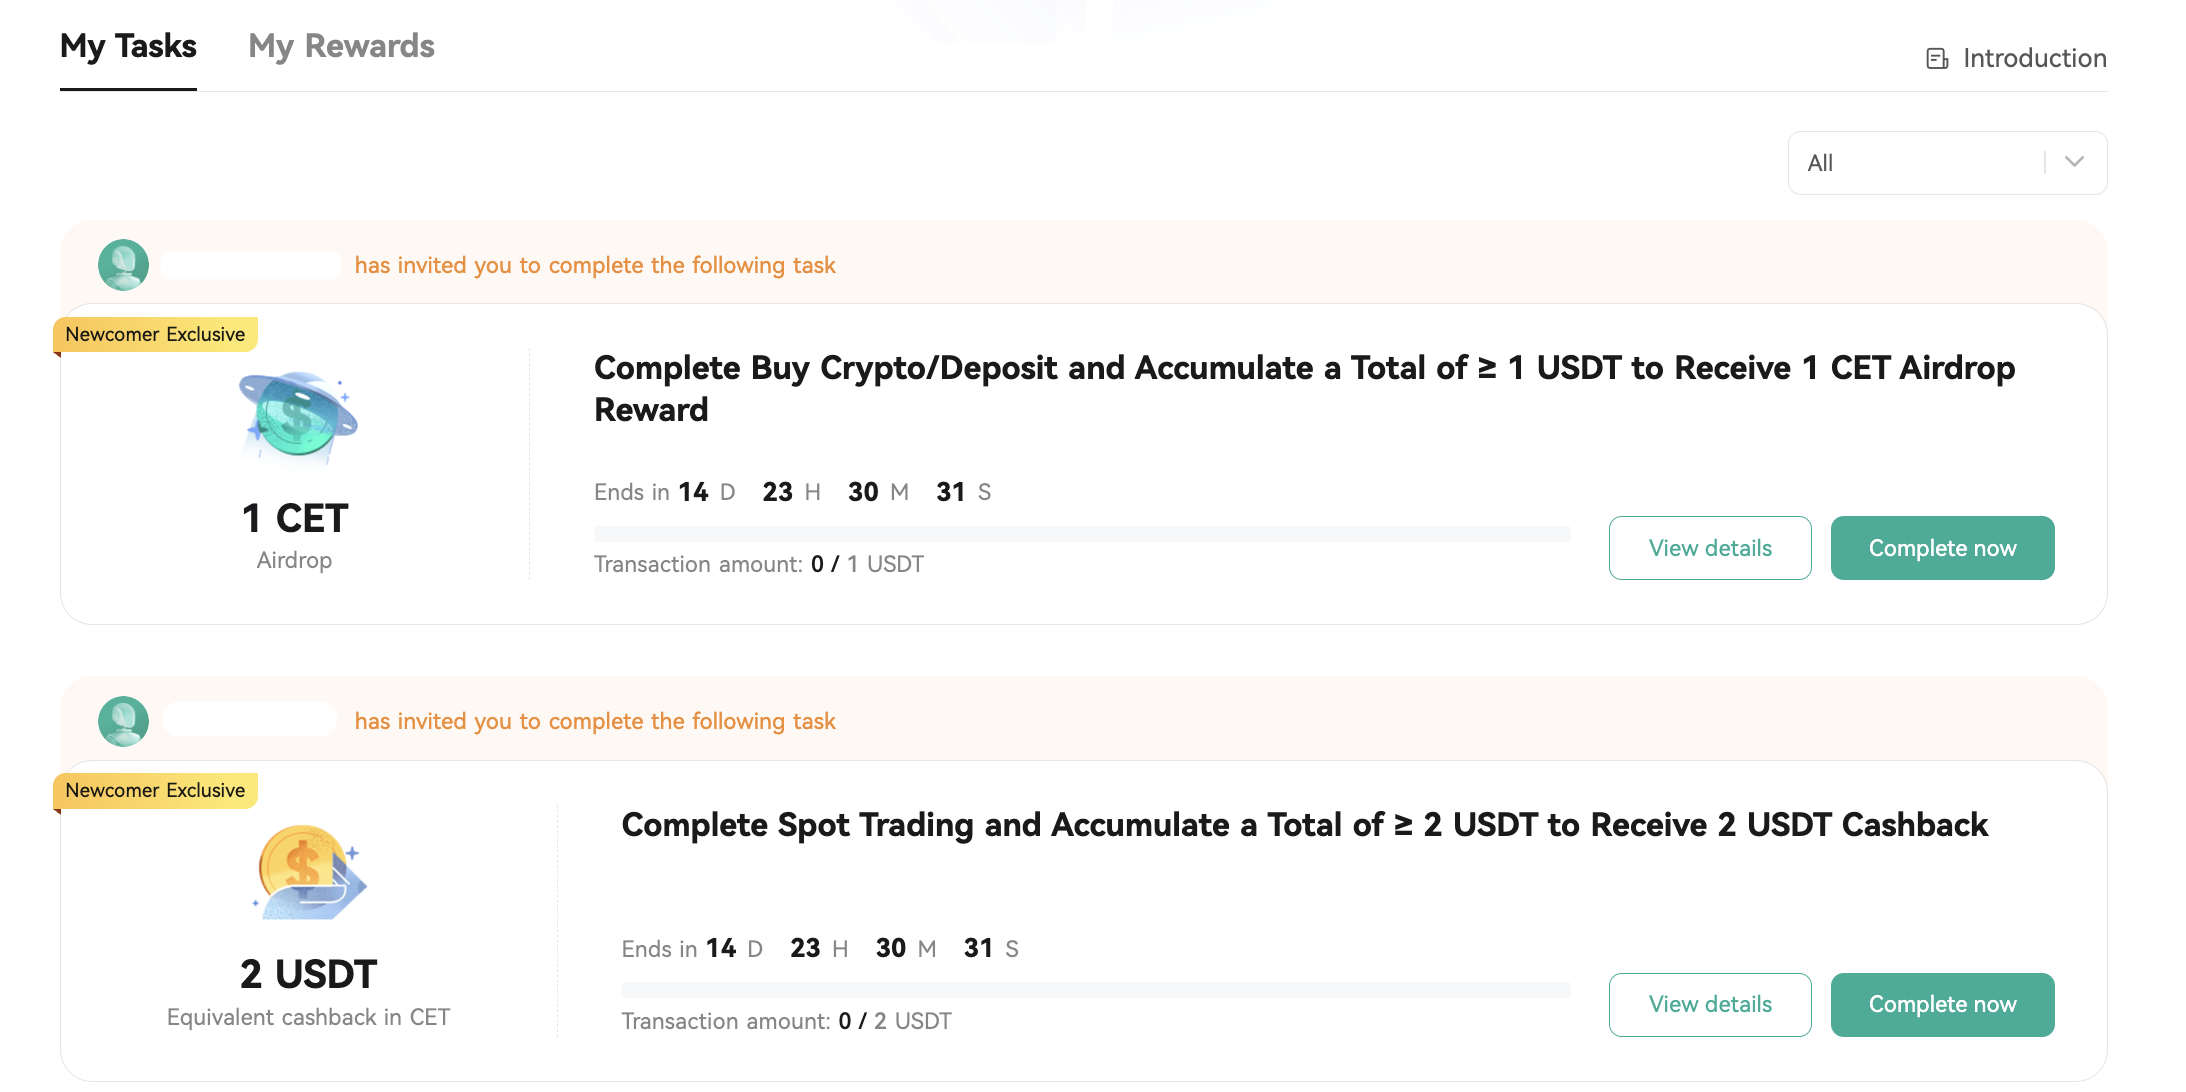Expand the All filter chevron arrow
The height and width of the screenshot is (1092, 2186).
click(2074, 162)
